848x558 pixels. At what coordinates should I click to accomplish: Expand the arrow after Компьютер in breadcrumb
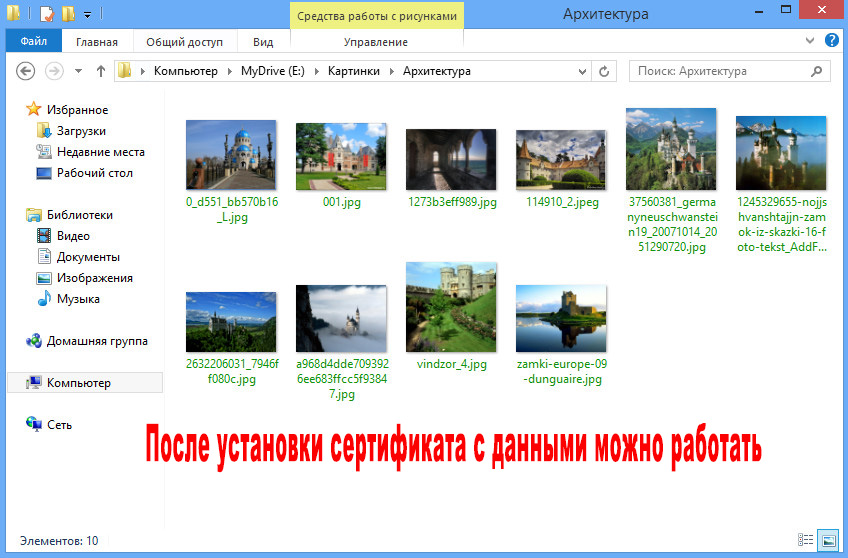(x=229, y=71)
